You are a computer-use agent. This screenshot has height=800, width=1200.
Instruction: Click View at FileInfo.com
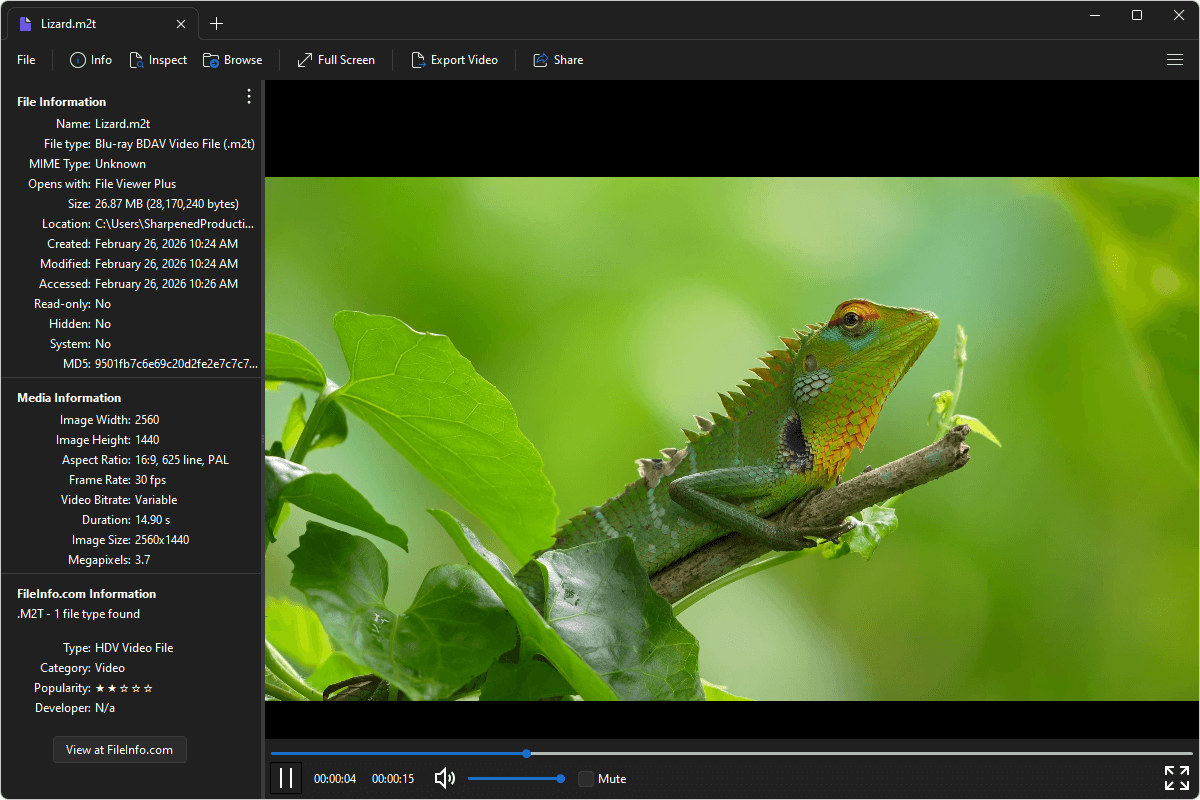pos(119,749)
